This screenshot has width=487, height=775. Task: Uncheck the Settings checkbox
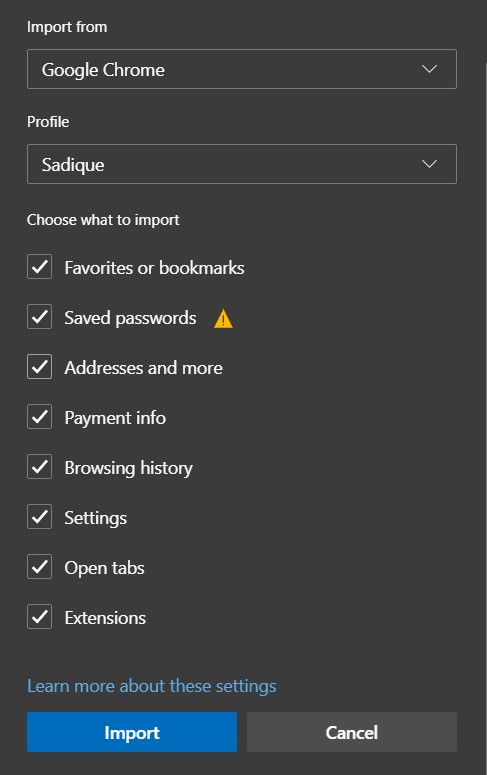40,517
